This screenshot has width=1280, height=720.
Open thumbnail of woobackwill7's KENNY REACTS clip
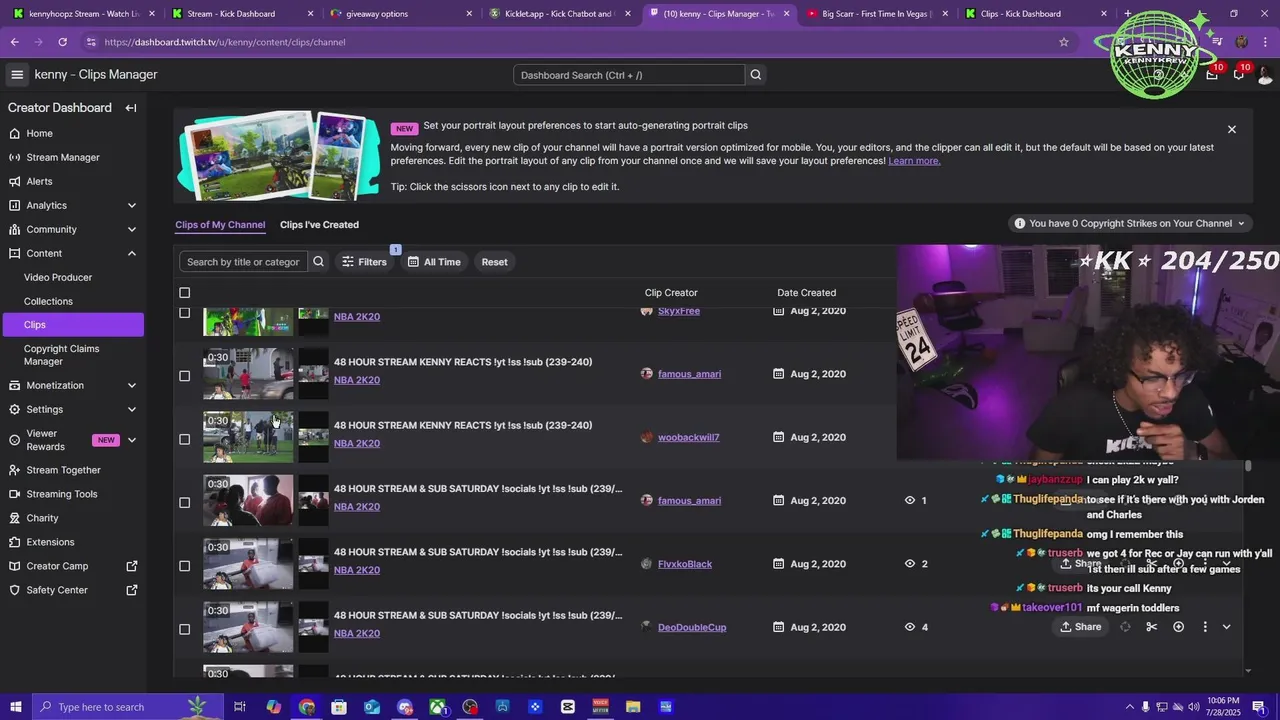pos(248,437)
